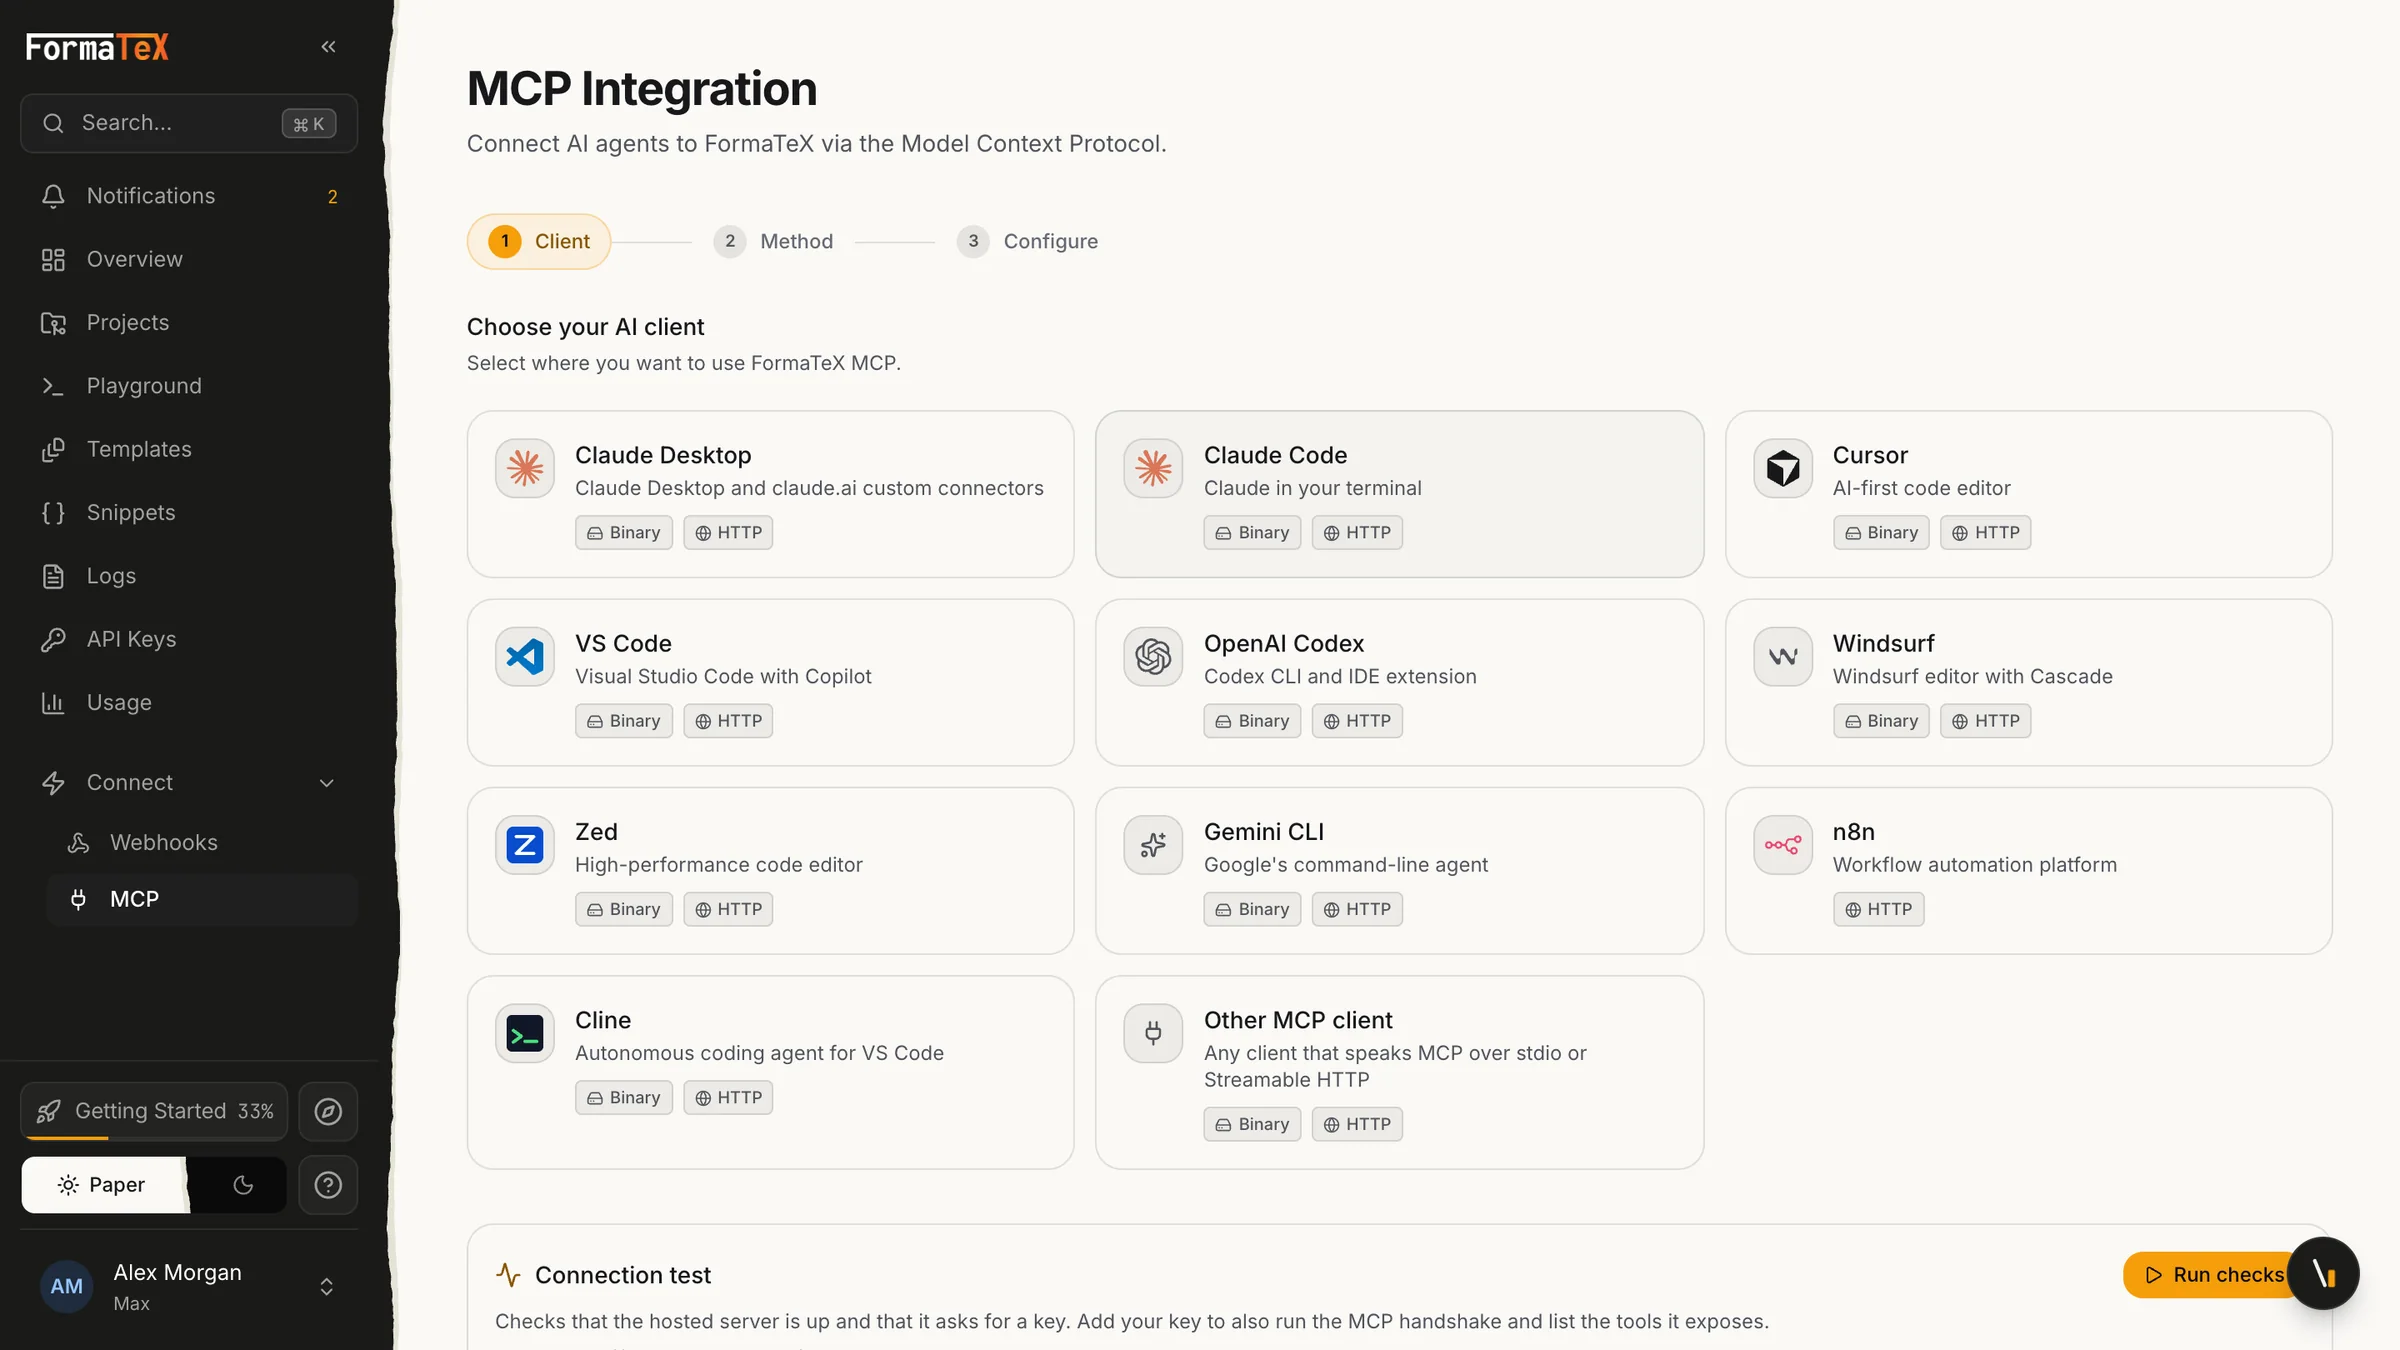Go to the Client step

point(538,241)
